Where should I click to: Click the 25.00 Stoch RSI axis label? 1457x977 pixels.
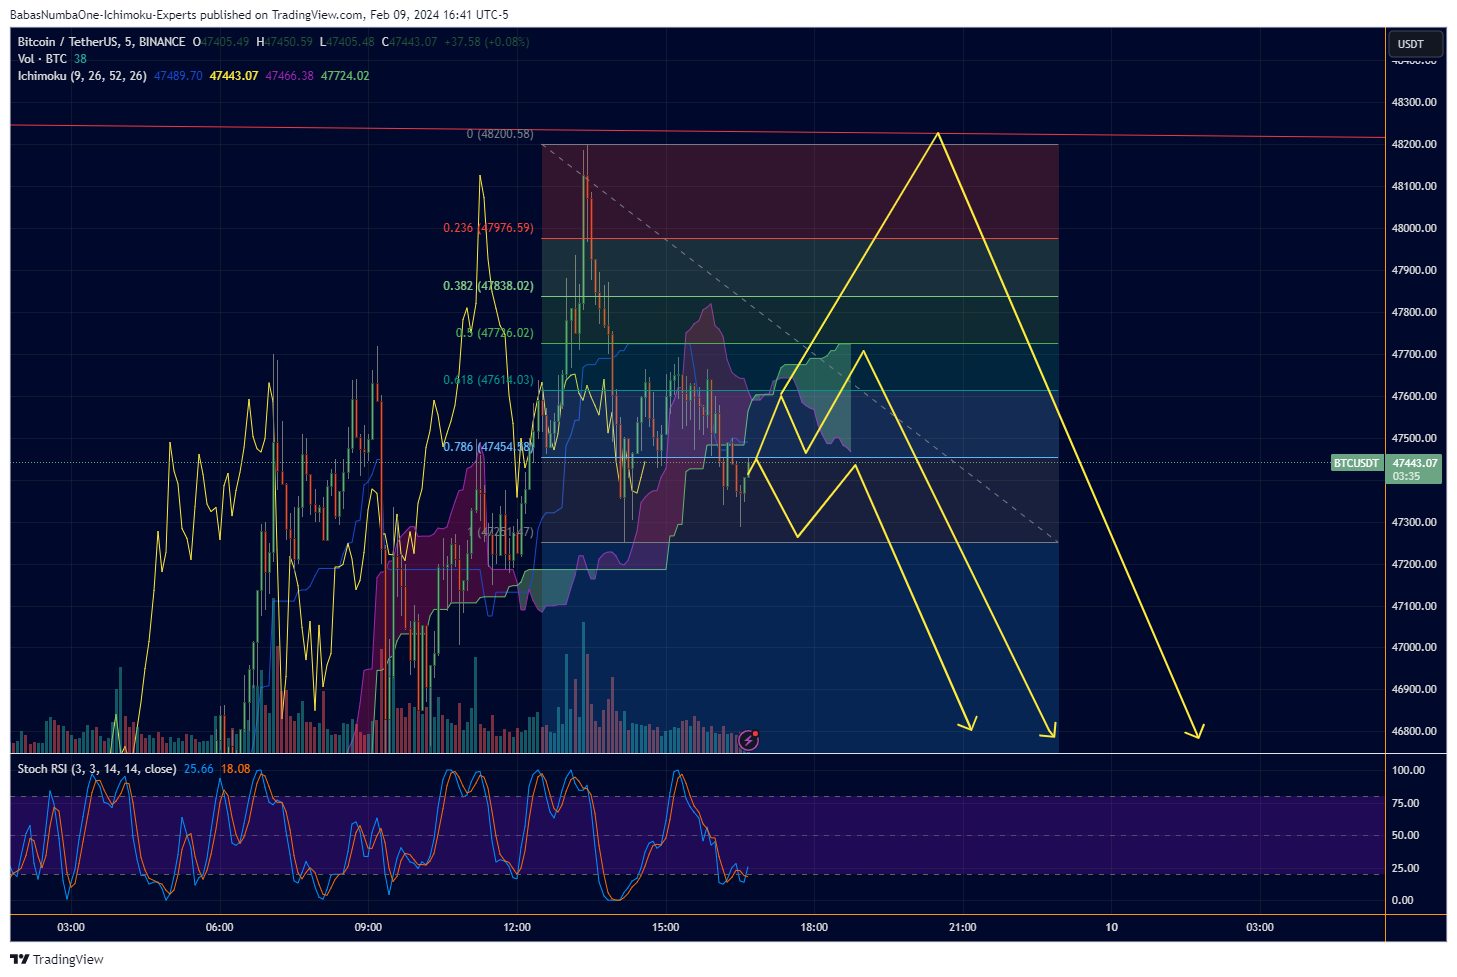pyautogui.click(x=1406, y=868)
